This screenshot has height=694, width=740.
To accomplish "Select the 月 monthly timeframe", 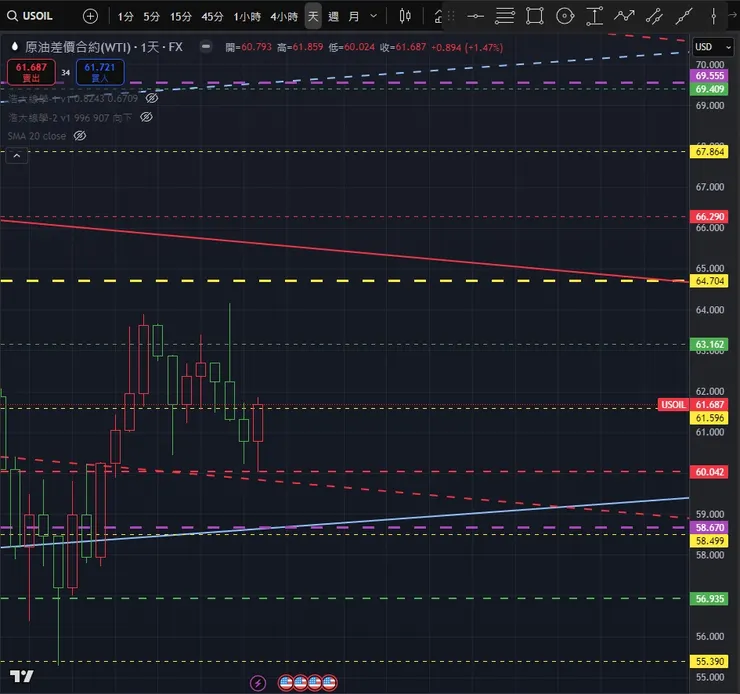I will (353, 17).
